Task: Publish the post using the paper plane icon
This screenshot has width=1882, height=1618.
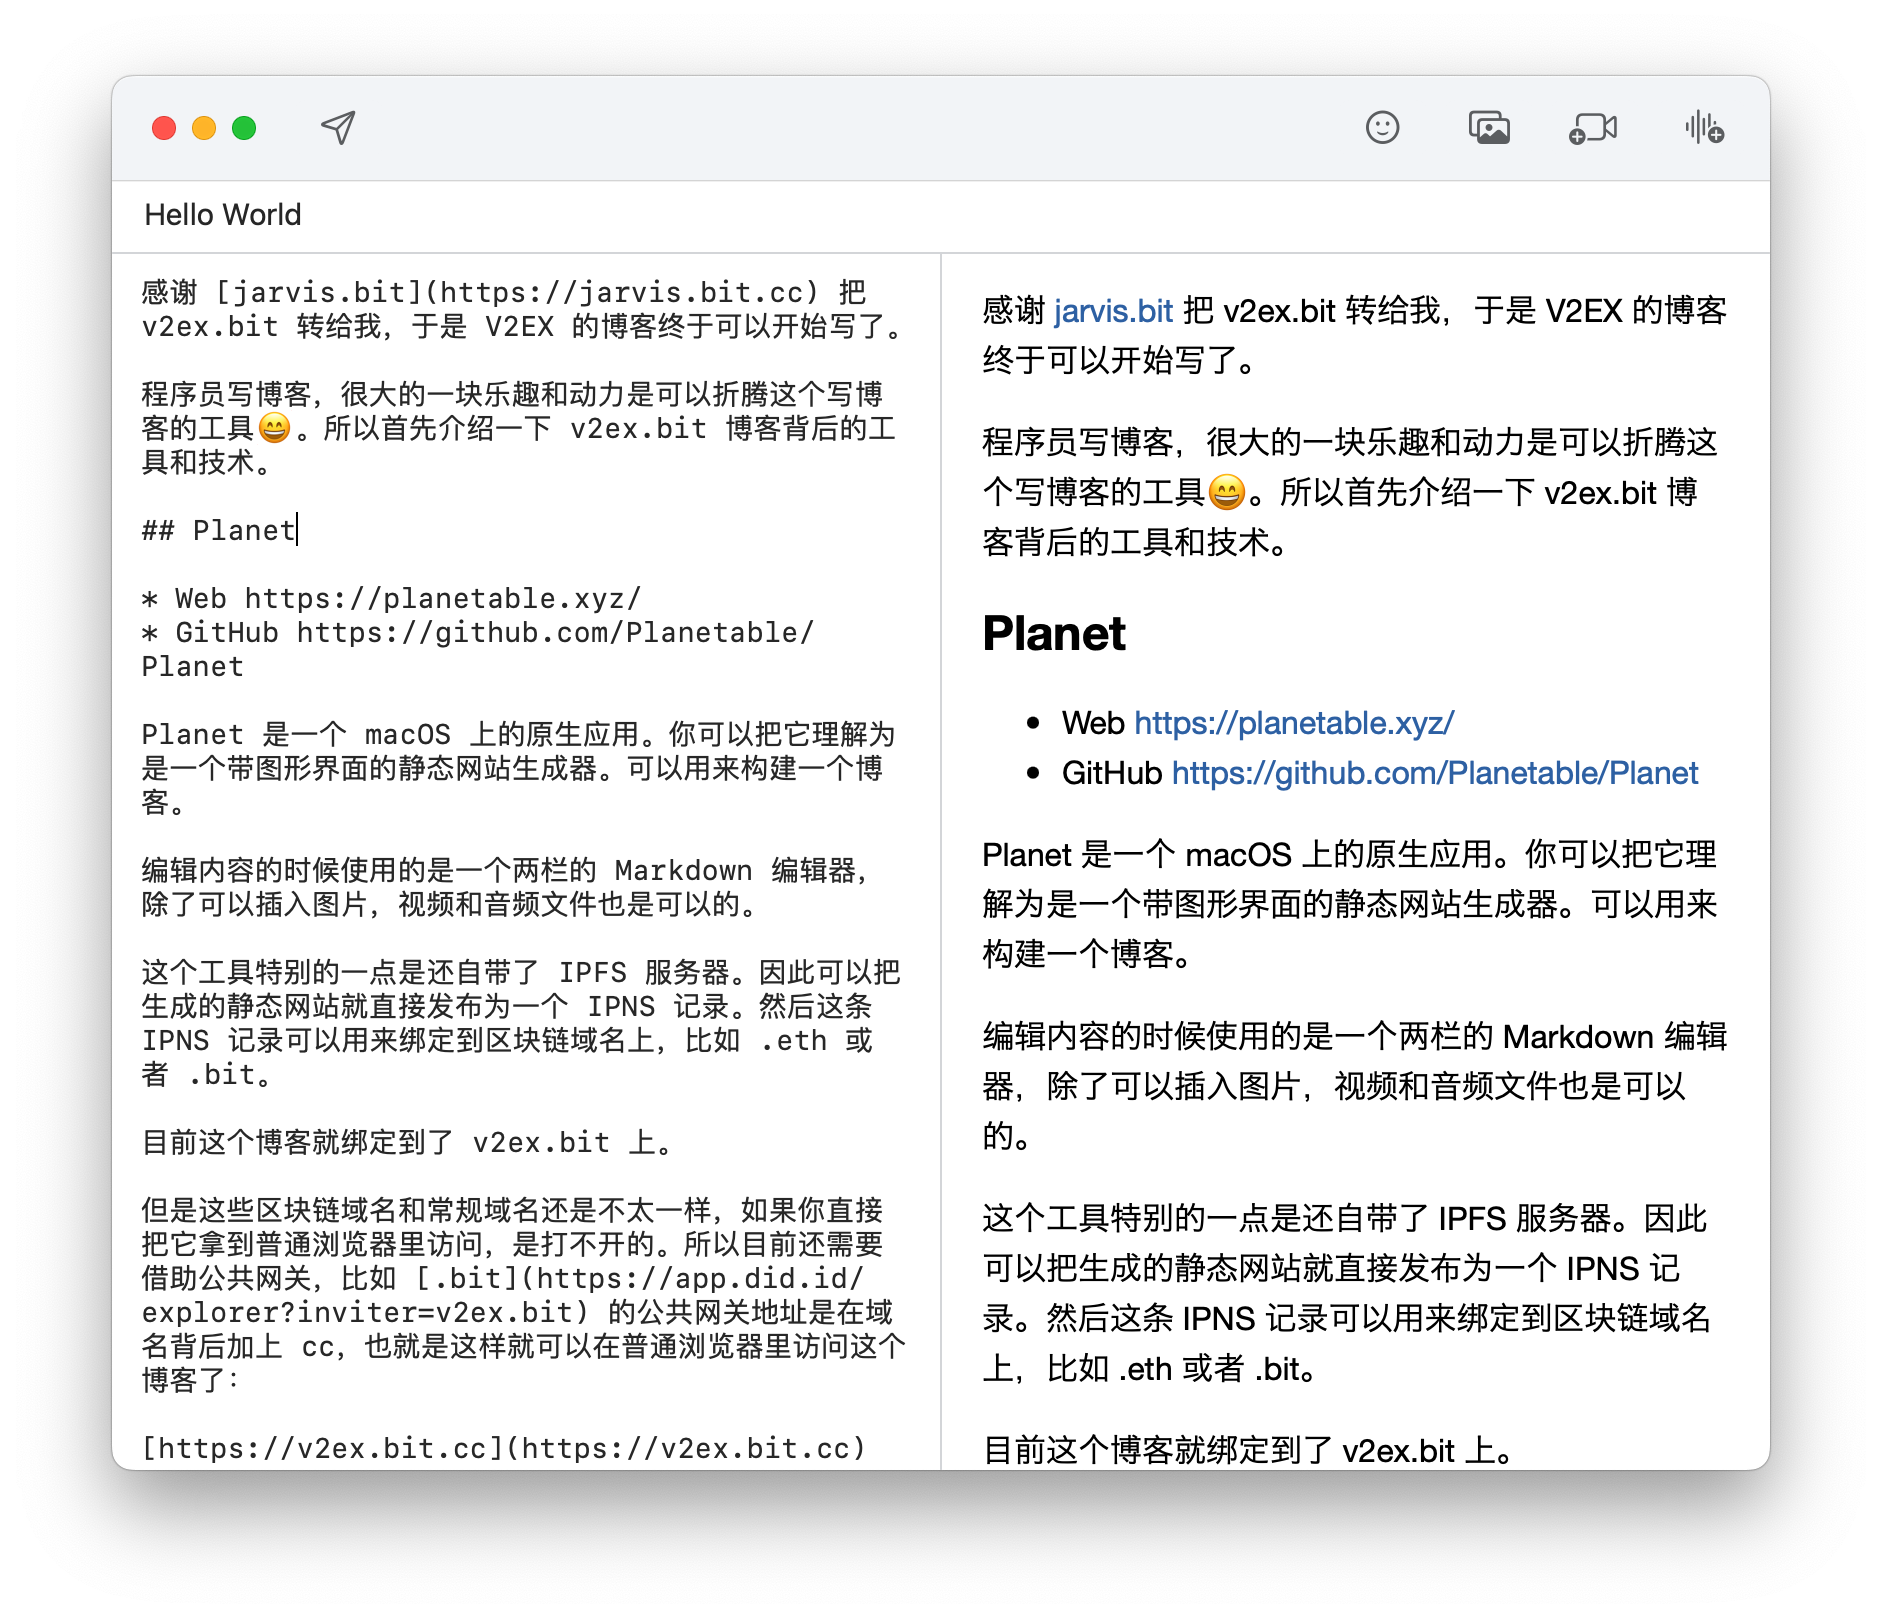Action: [x=336, y=128]
